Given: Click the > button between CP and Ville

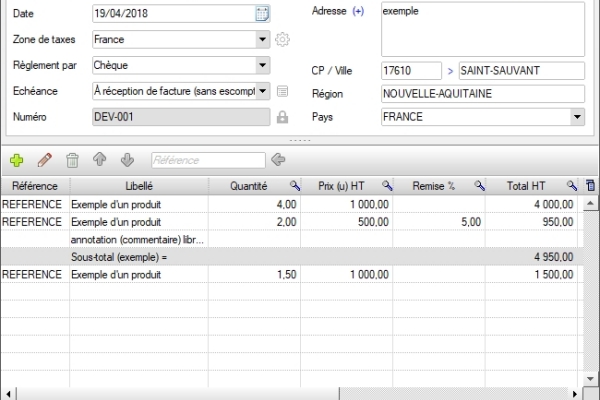Looking at the screenshot, I should tap(450, 72).
